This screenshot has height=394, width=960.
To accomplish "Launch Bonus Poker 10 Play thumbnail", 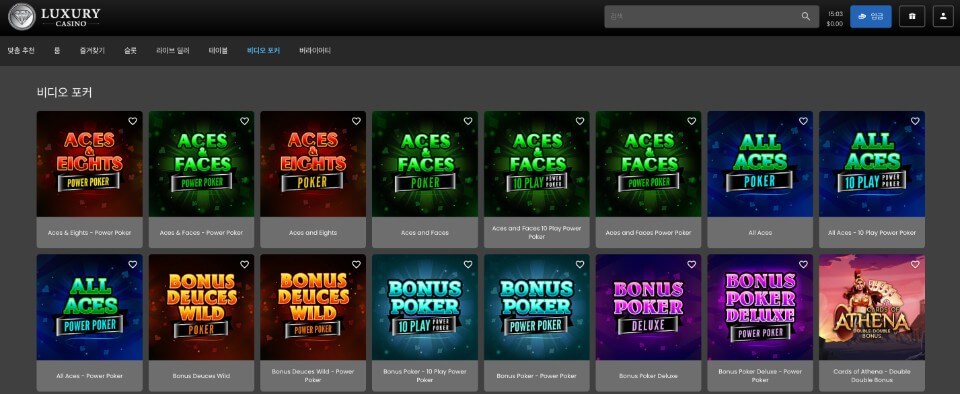I will tap(425, 307).
